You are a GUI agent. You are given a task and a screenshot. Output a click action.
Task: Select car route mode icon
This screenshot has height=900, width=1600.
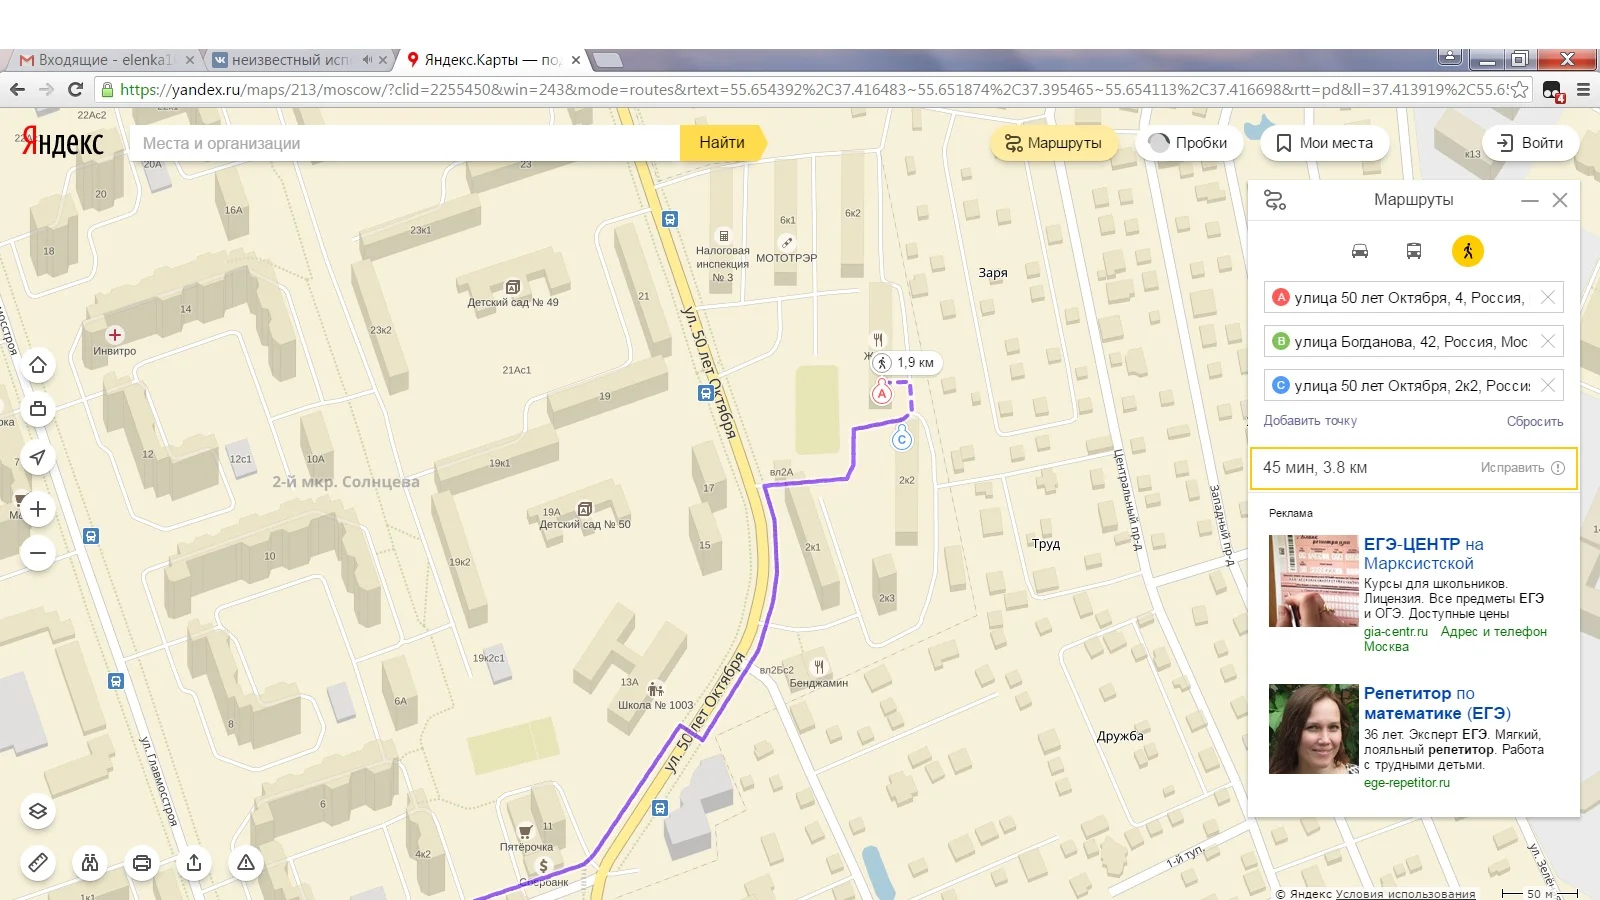click(1360, 251)
